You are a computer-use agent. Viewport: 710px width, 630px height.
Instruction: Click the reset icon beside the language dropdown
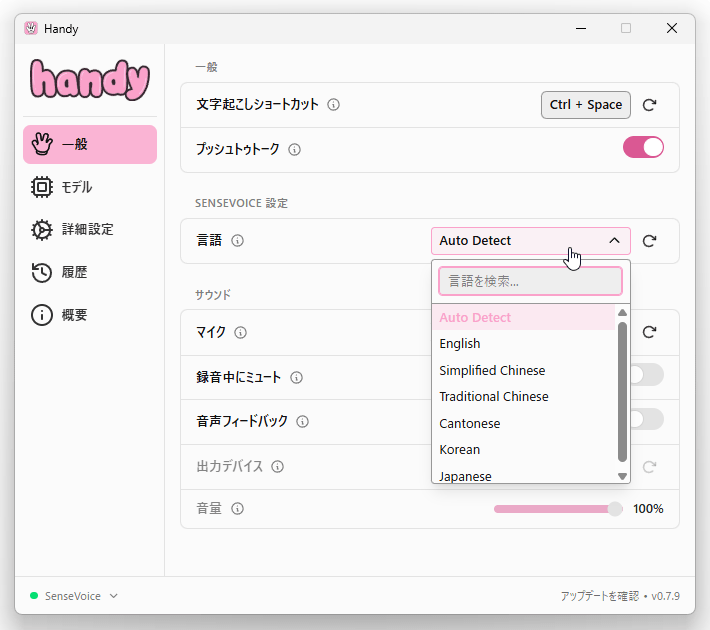(x=649, y=241)
